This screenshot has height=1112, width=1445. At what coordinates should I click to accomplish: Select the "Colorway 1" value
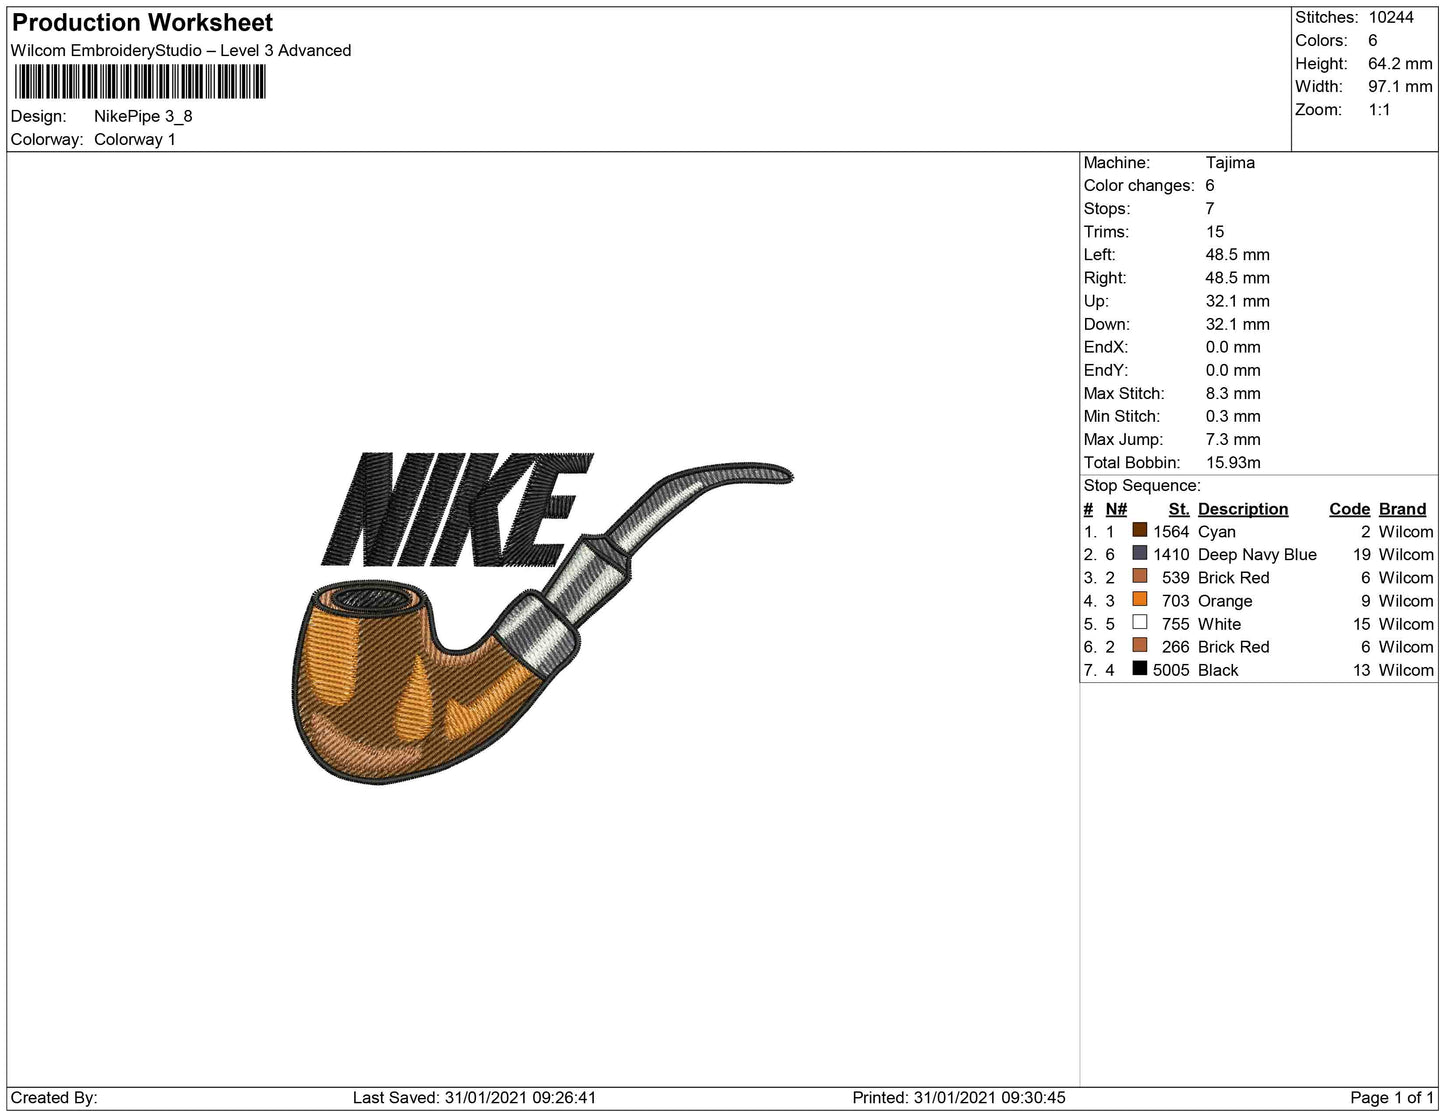(135, 139)
